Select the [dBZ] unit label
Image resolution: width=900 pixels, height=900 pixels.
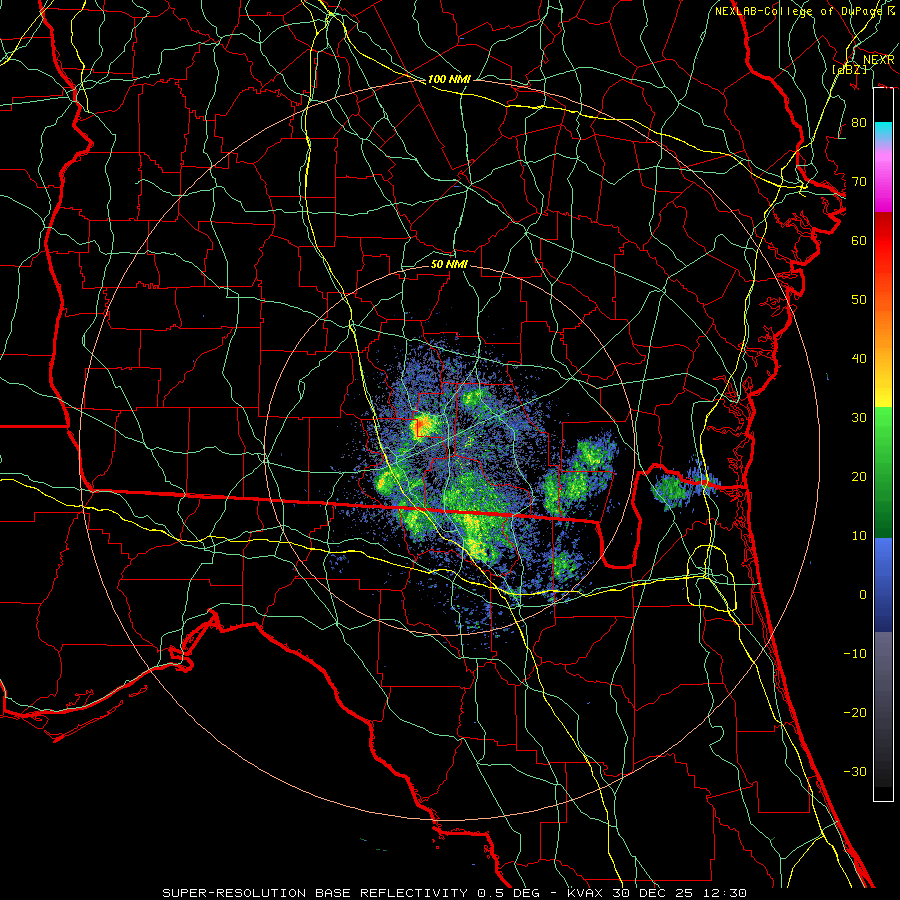tap(849, 69)
